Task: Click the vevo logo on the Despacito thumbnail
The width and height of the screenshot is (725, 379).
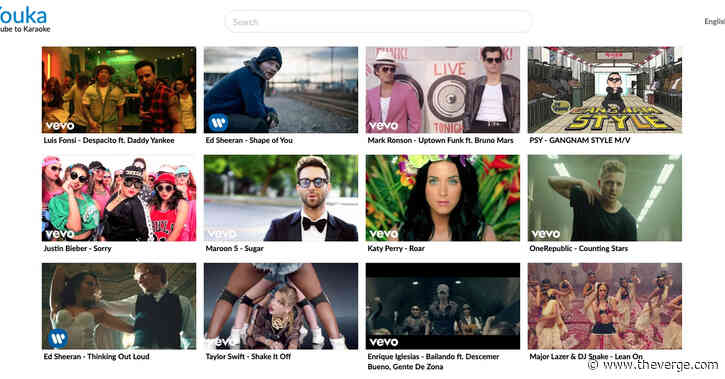Action: point(60,126)
